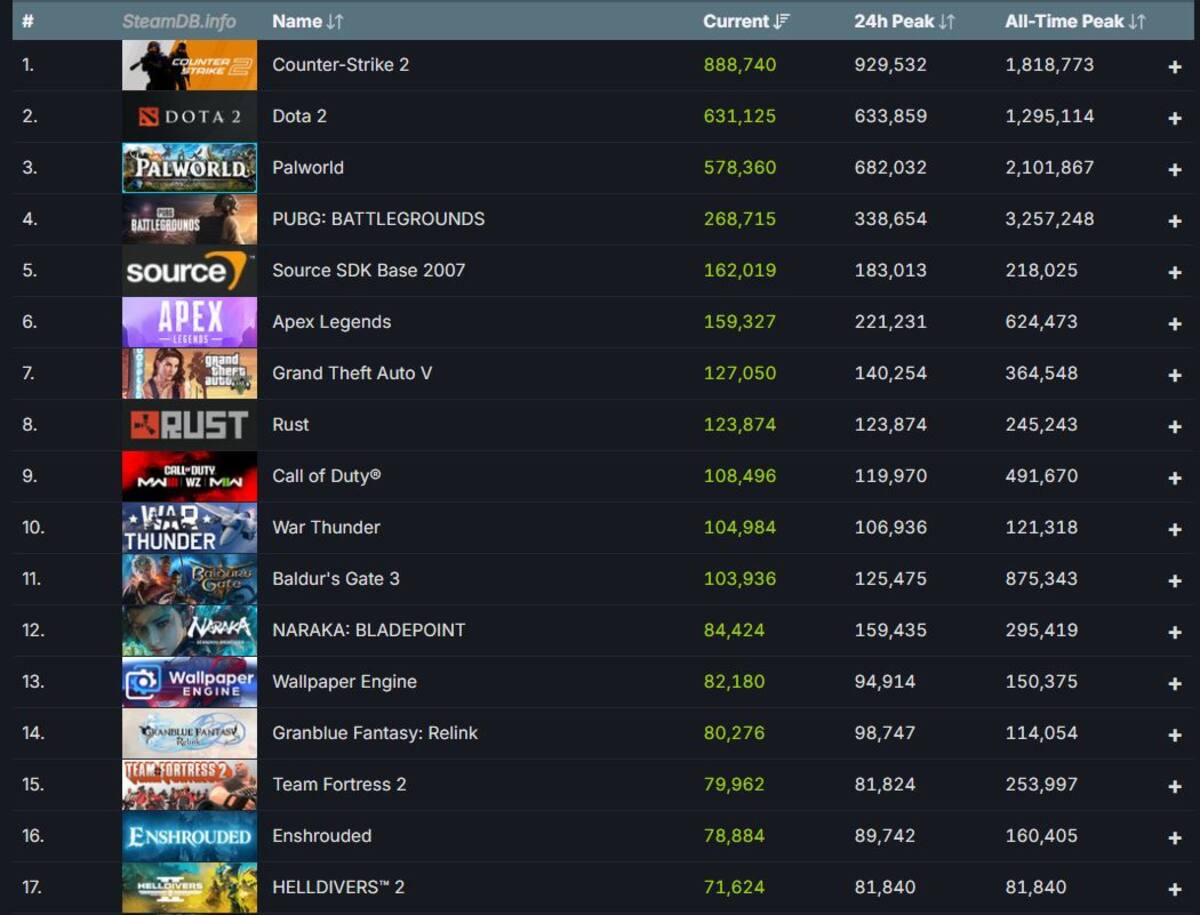Click plus icon on Baldur's Gate 3 row

click(x=1175, y=580)
